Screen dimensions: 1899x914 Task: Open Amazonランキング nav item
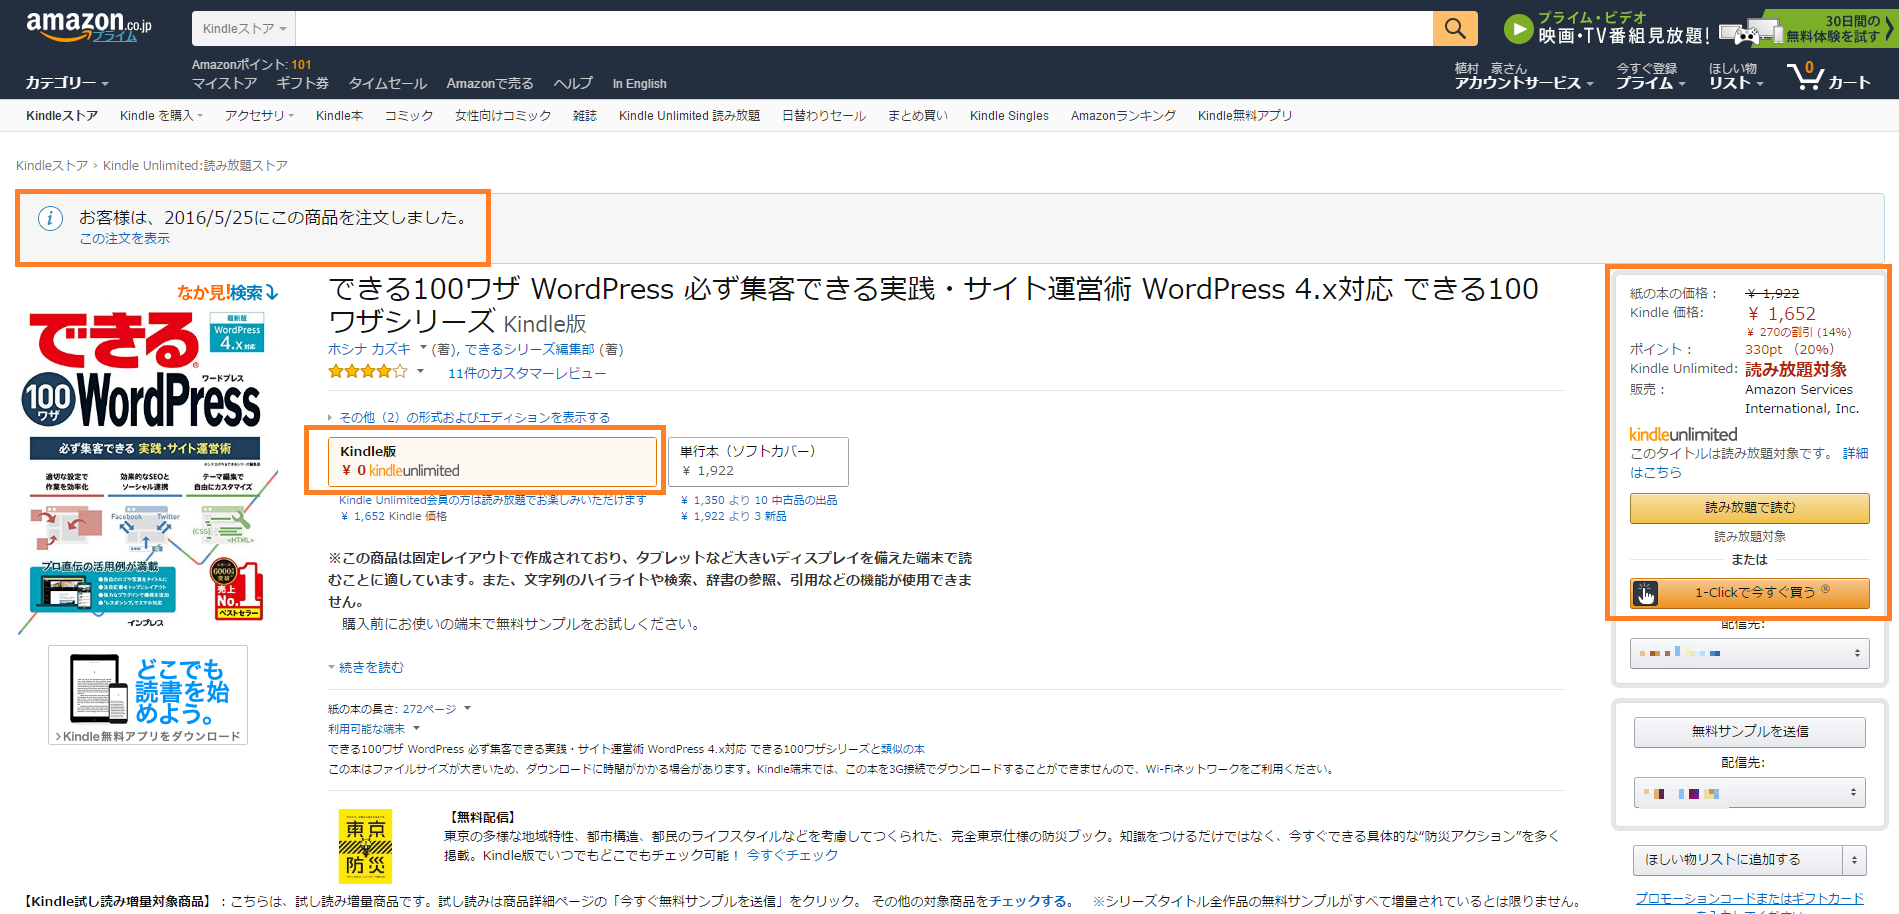(x=1123, y=116)
